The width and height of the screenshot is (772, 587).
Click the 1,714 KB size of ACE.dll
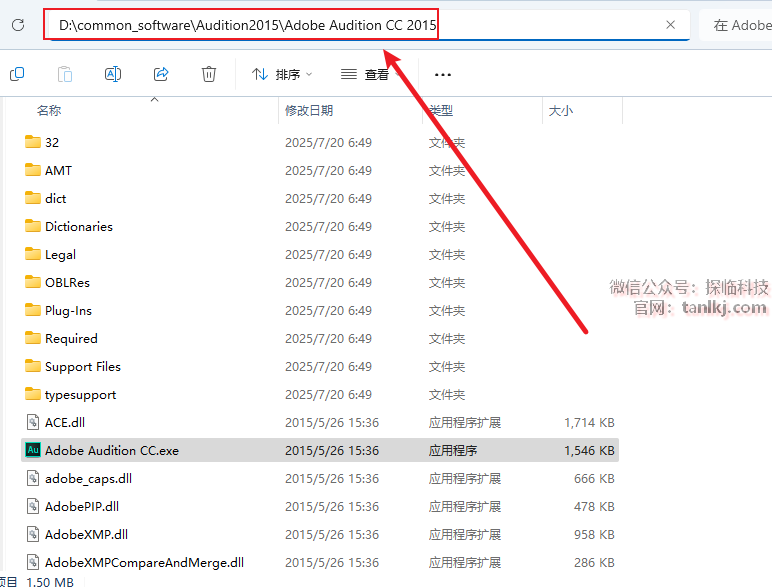[589, 423]
